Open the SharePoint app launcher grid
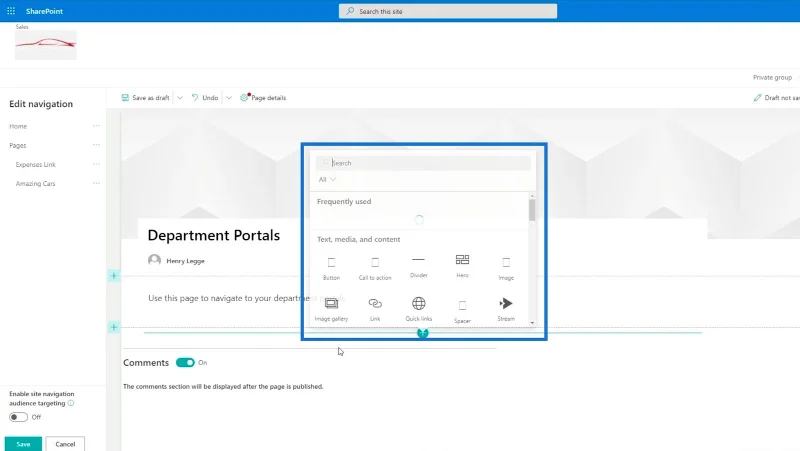The image size is (800, 451). (11, 11)
